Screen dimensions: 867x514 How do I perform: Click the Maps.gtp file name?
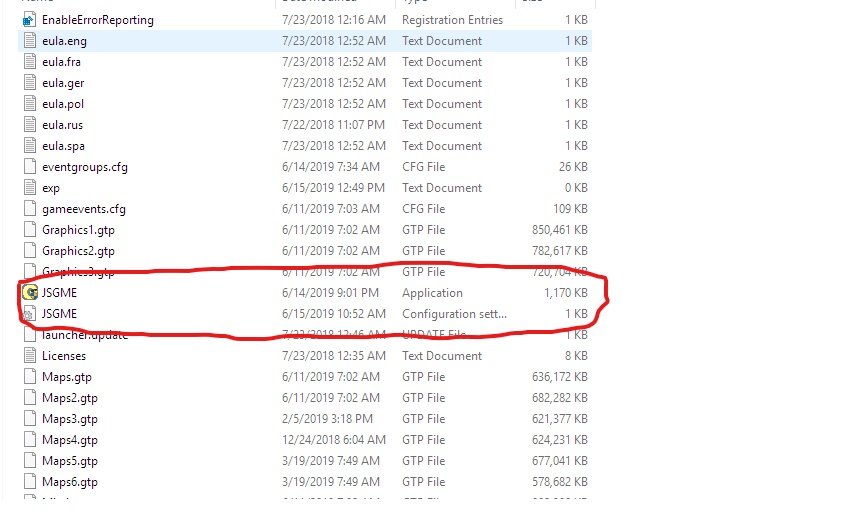click(x=67, y=377)
